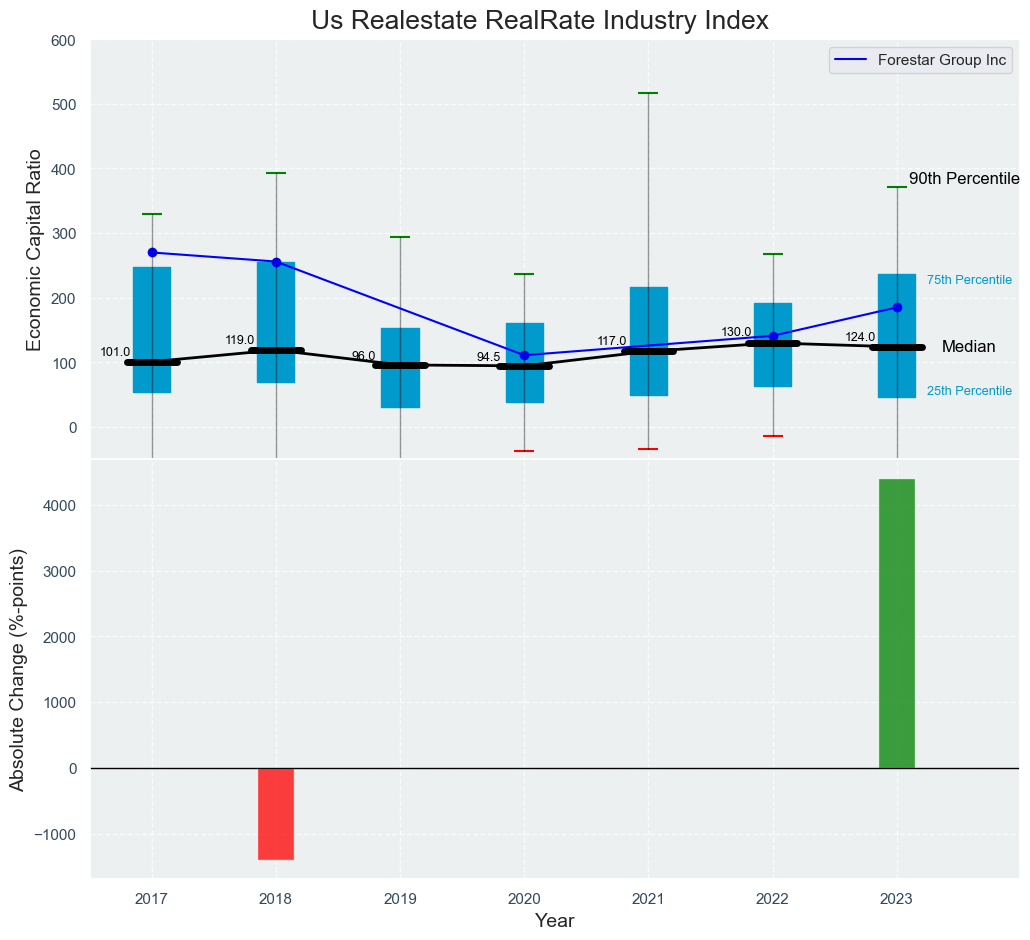Click the 94.5 median value label
The height and width of the screenshot is (940, 1030).
(489, 357)
